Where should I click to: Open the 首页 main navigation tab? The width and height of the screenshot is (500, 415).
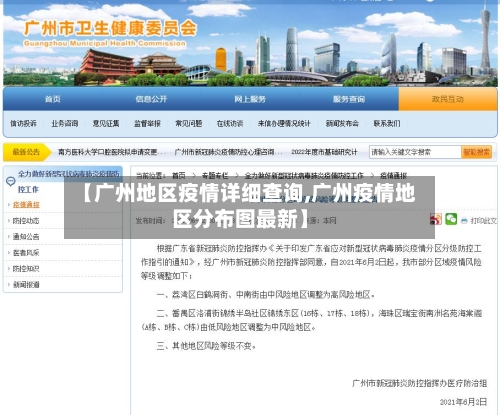click(53, 99)
